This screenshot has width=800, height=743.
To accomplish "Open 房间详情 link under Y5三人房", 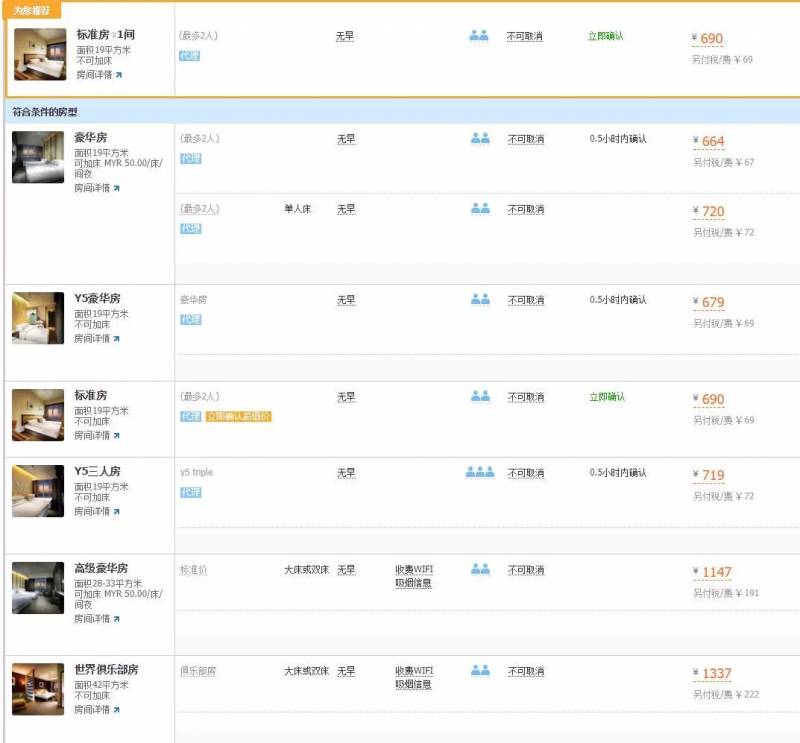I will [x=97, y=511].
